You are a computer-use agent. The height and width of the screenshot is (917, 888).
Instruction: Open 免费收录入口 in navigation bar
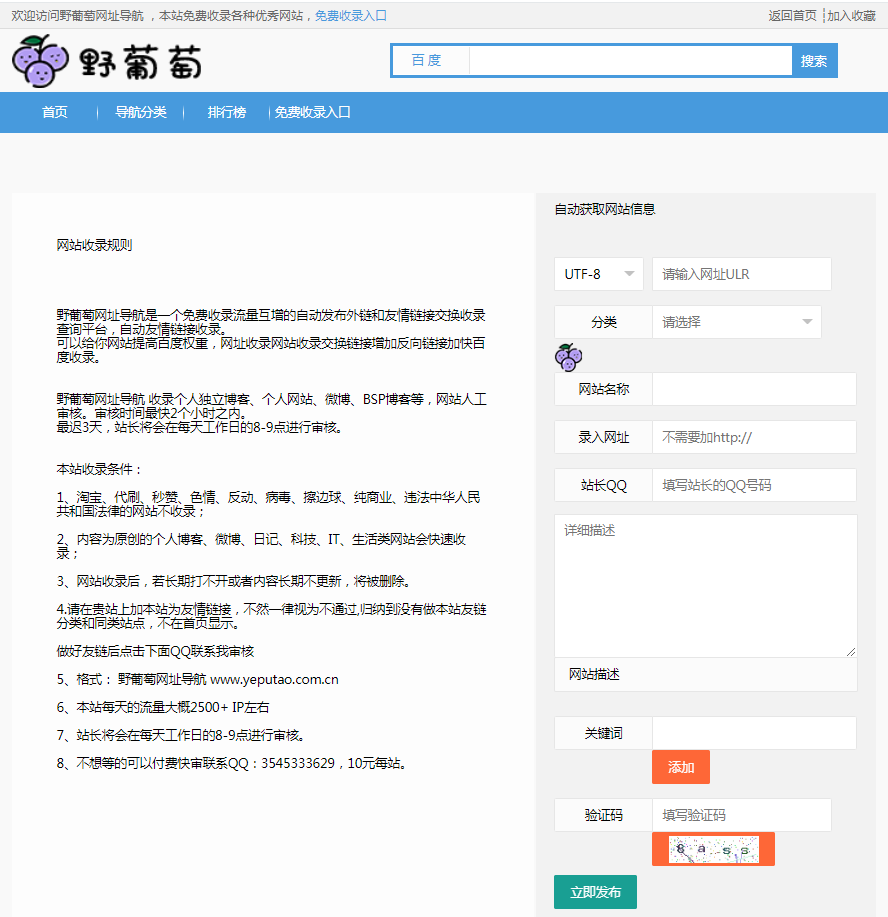tap(313, 113)
